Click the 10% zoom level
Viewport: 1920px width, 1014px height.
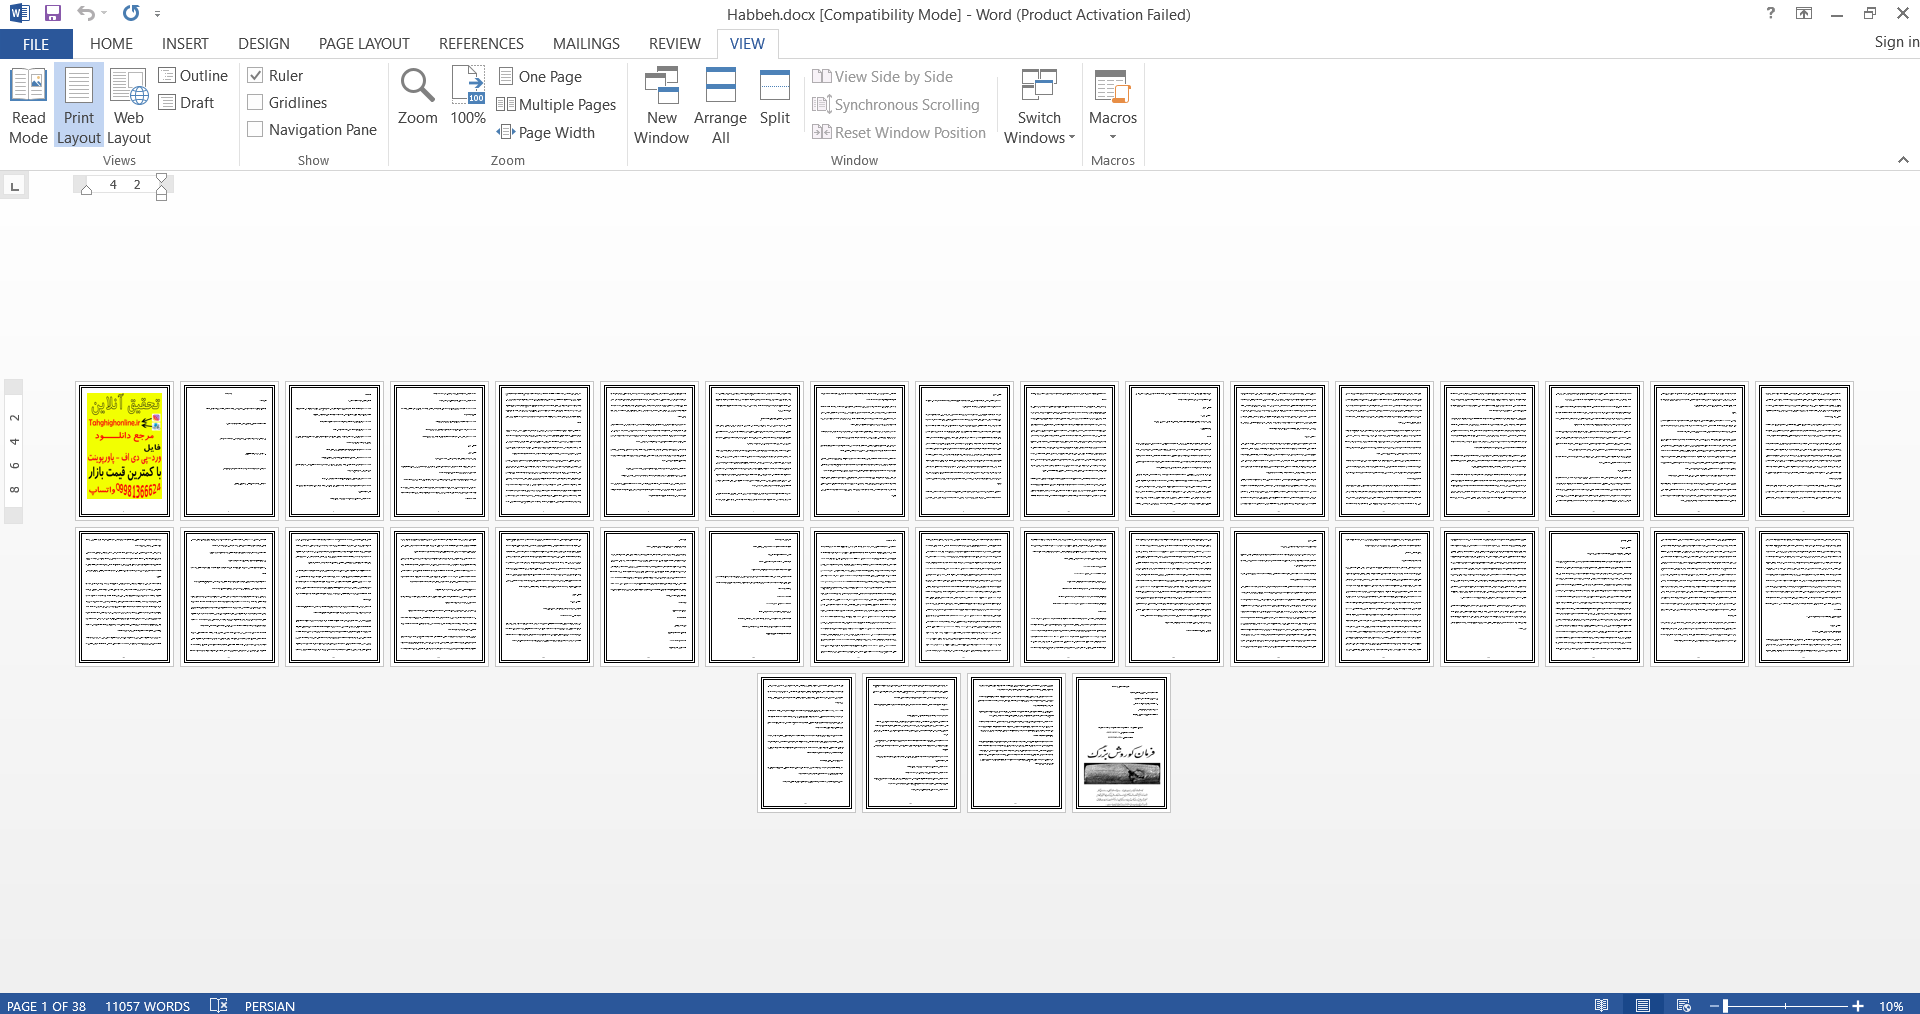click(x=1890, y=1006)
